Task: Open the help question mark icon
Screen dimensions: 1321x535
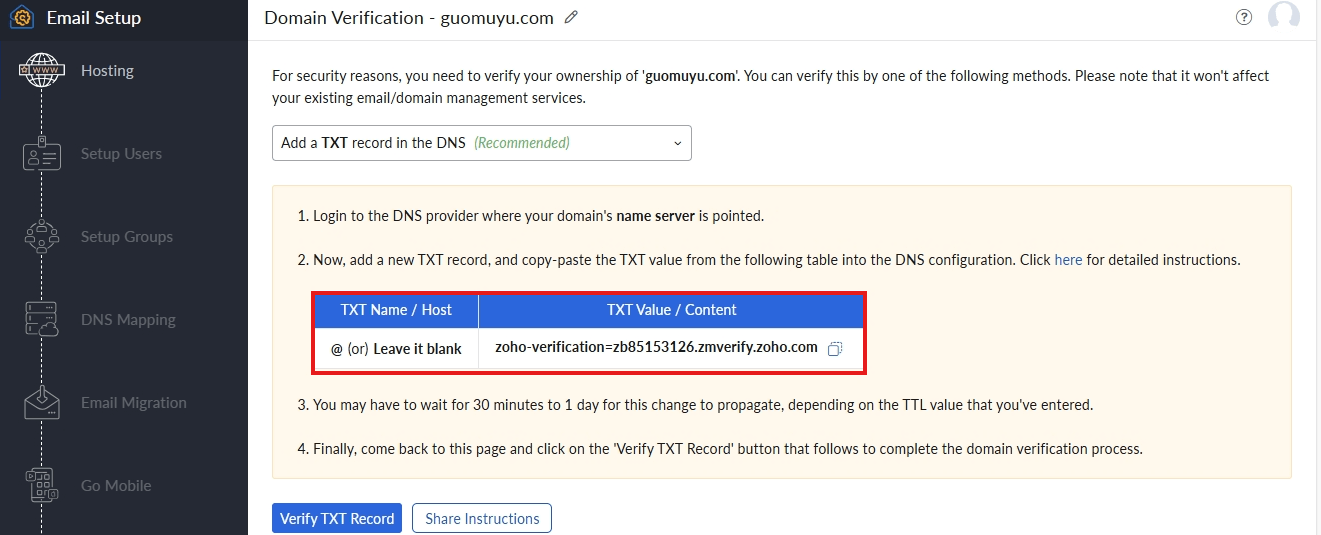Action: [x=1244, y=17]
